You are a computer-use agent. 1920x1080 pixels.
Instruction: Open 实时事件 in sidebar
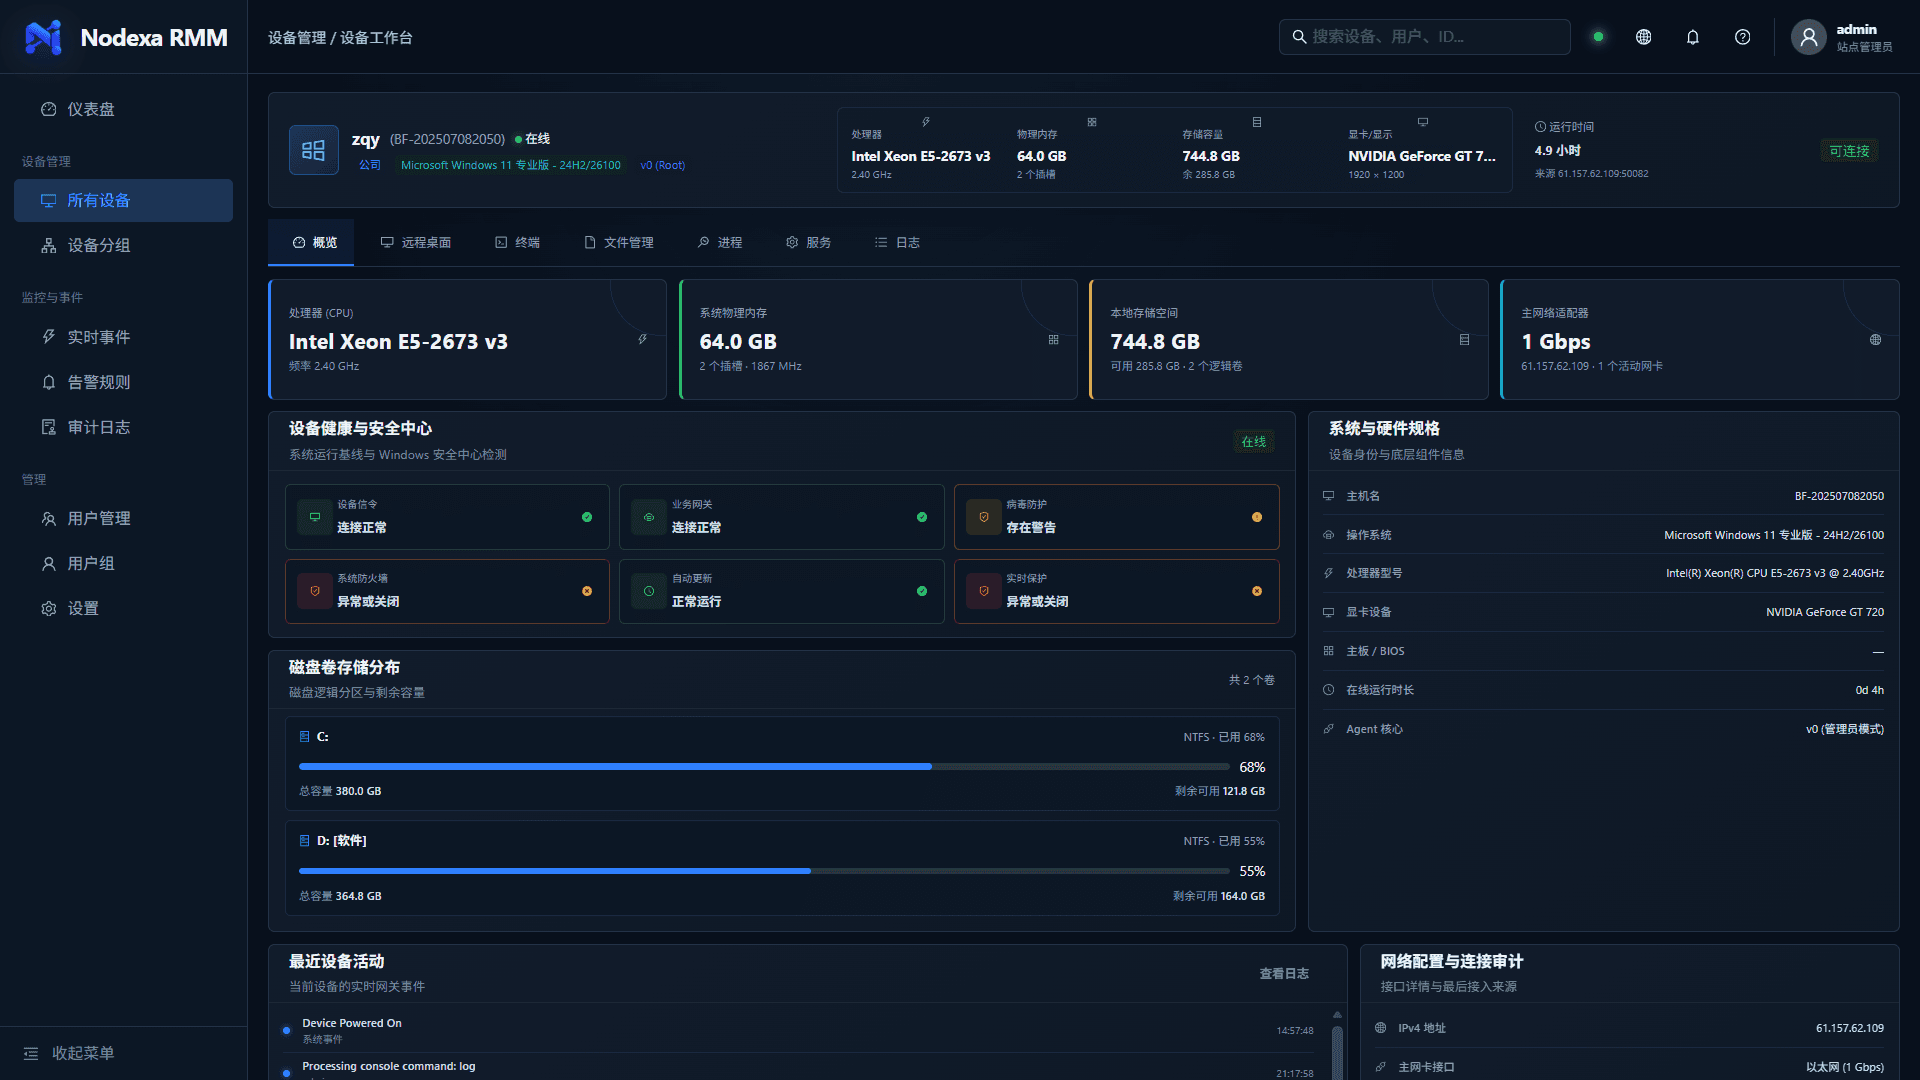[x=123, y=337]
